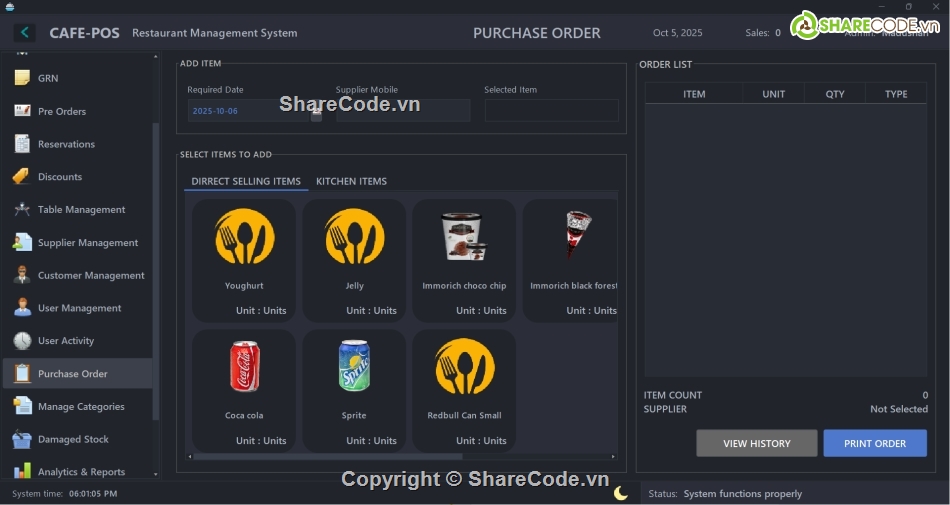Open User Activity clock icon
The height and width of the screenshot is (505, 950).
22,341
